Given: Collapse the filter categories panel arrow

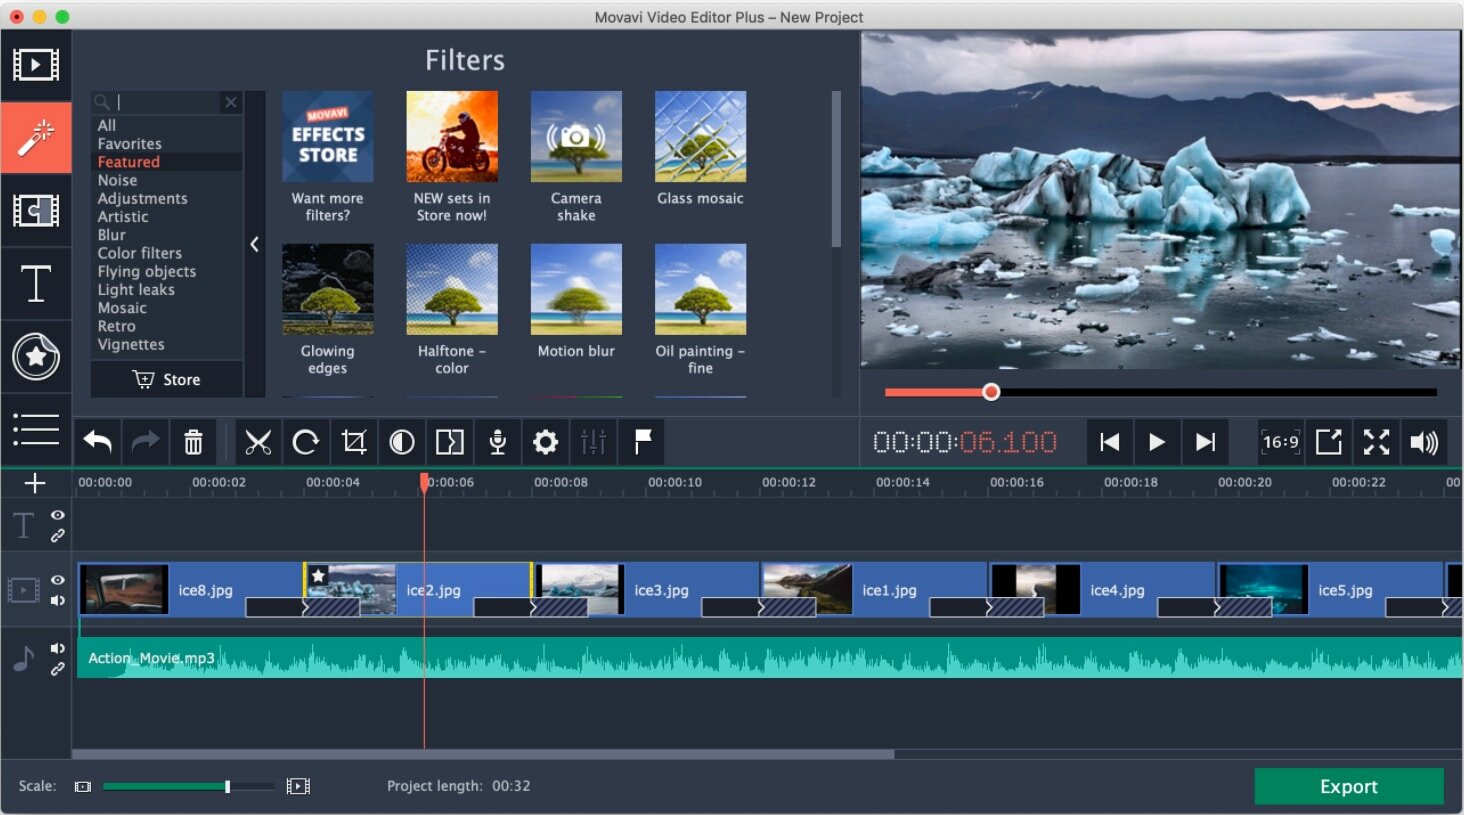Looking at the screenshot, I should point(255,244).
